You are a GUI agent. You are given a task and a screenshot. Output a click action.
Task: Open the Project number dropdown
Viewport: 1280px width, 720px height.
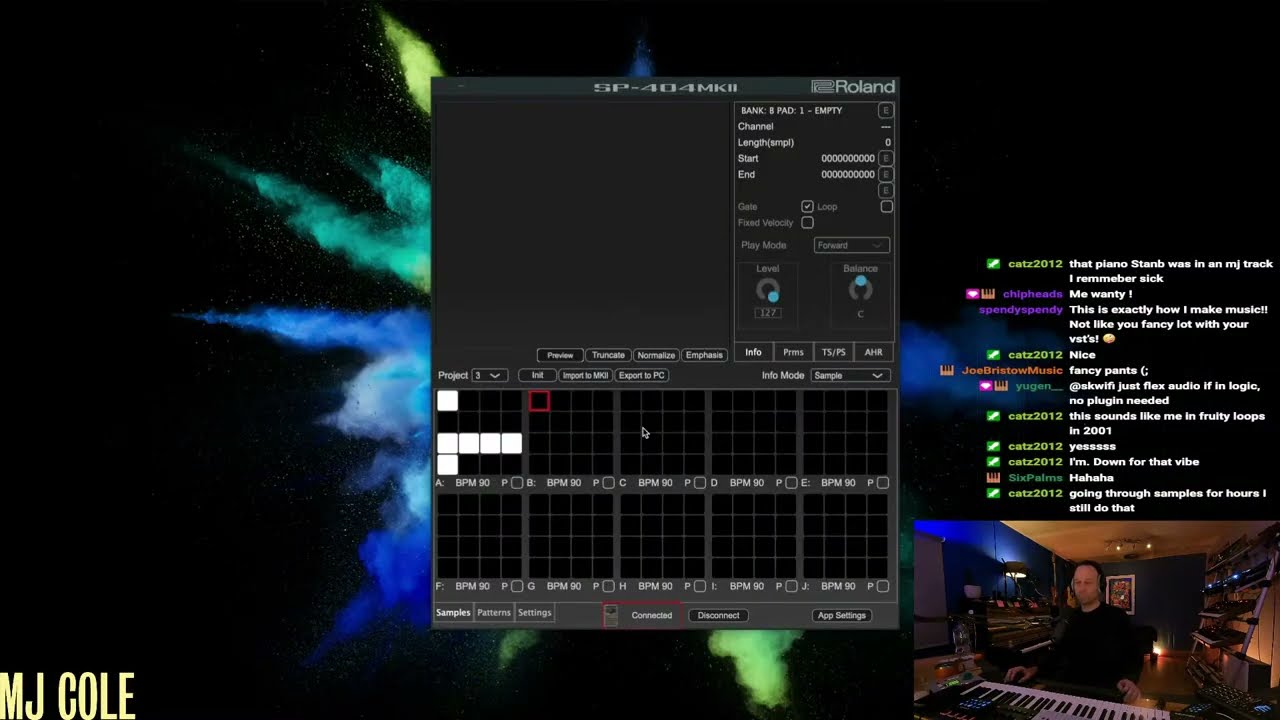[489, 375]
